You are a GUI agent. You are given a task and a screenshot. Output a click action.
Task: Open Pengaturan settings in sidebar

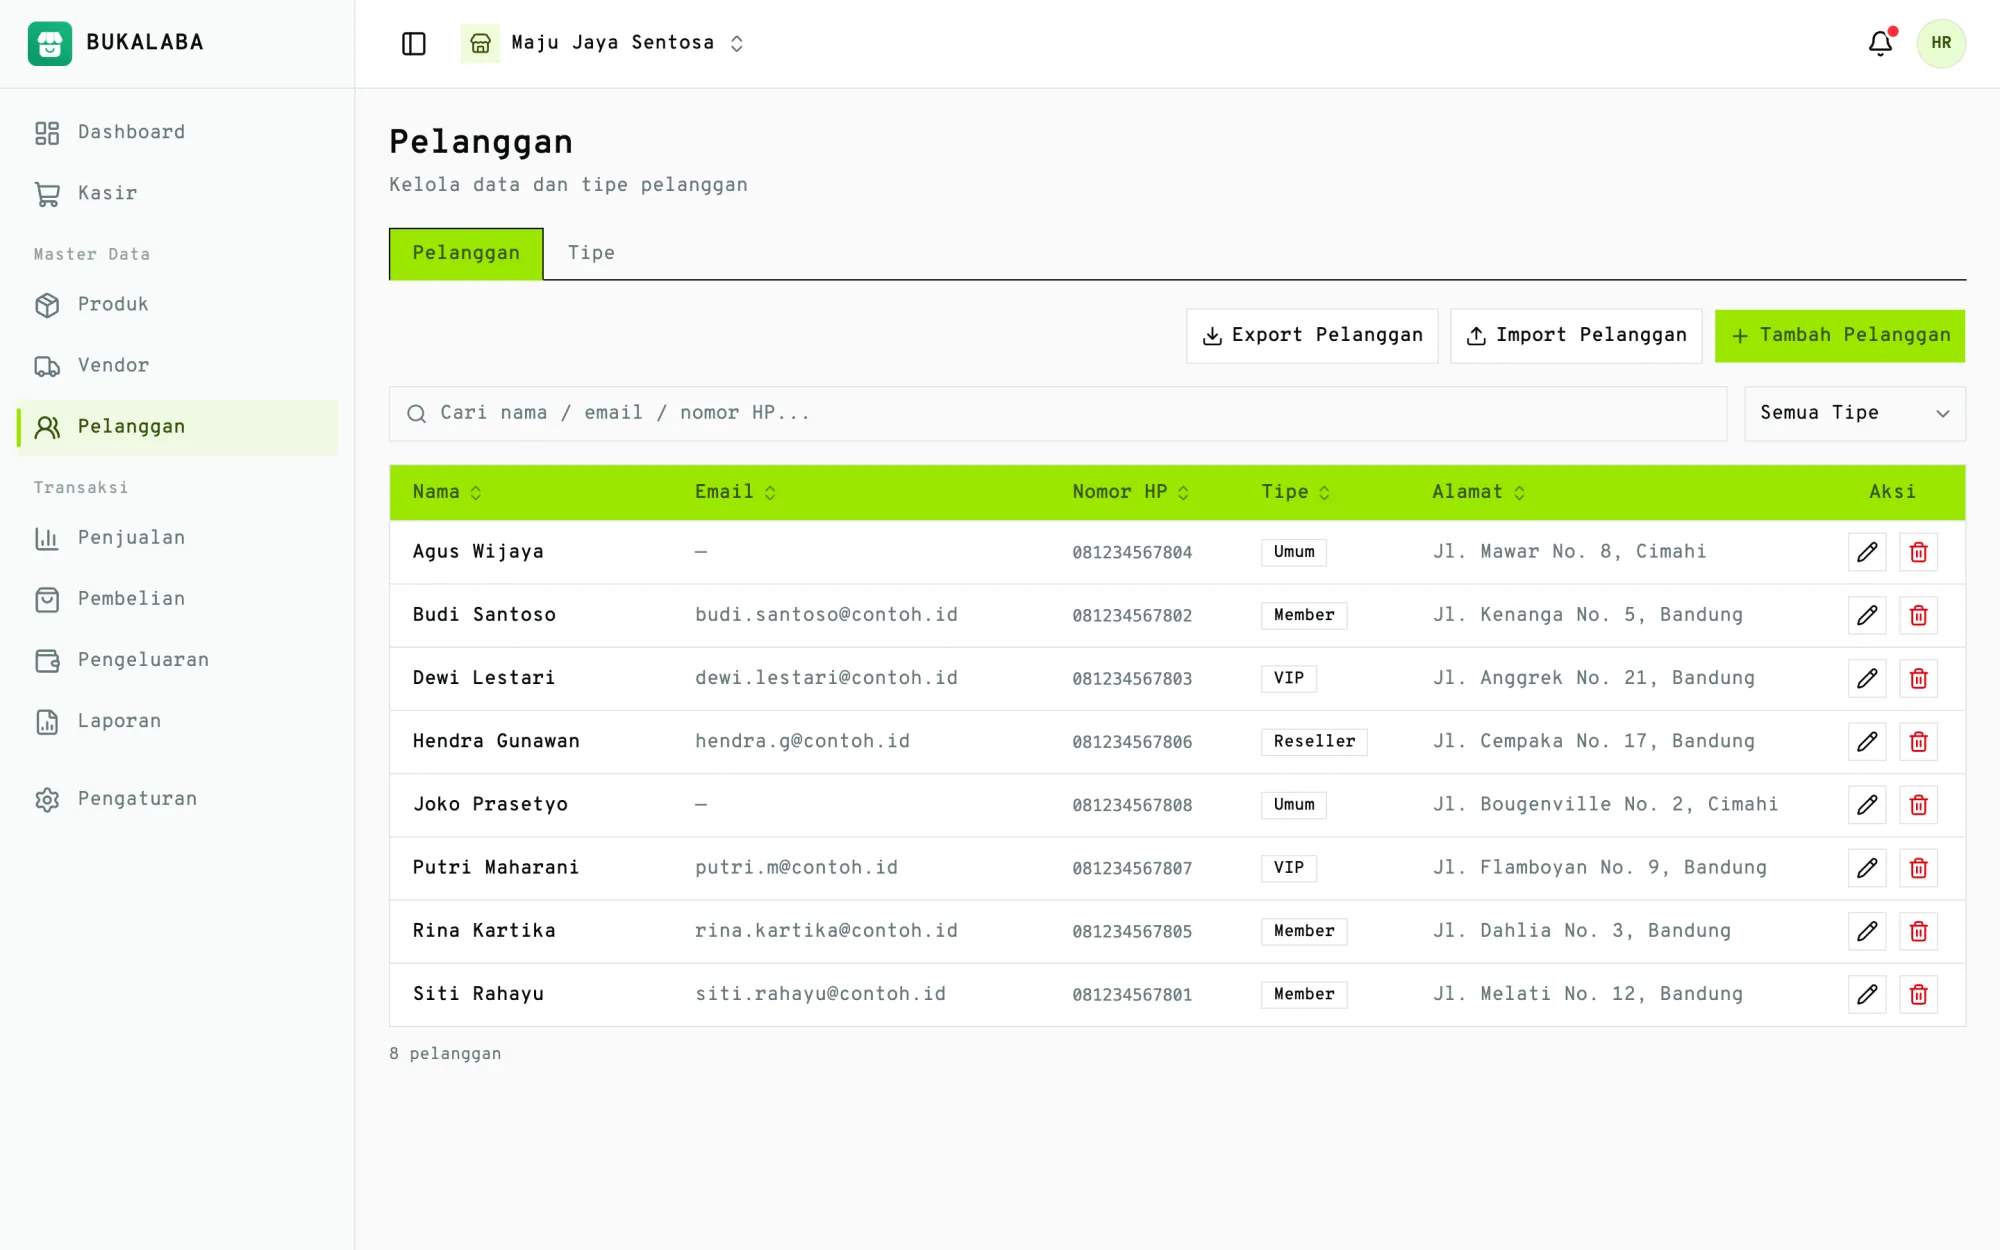pyautogui.click(x=177, y=799)
